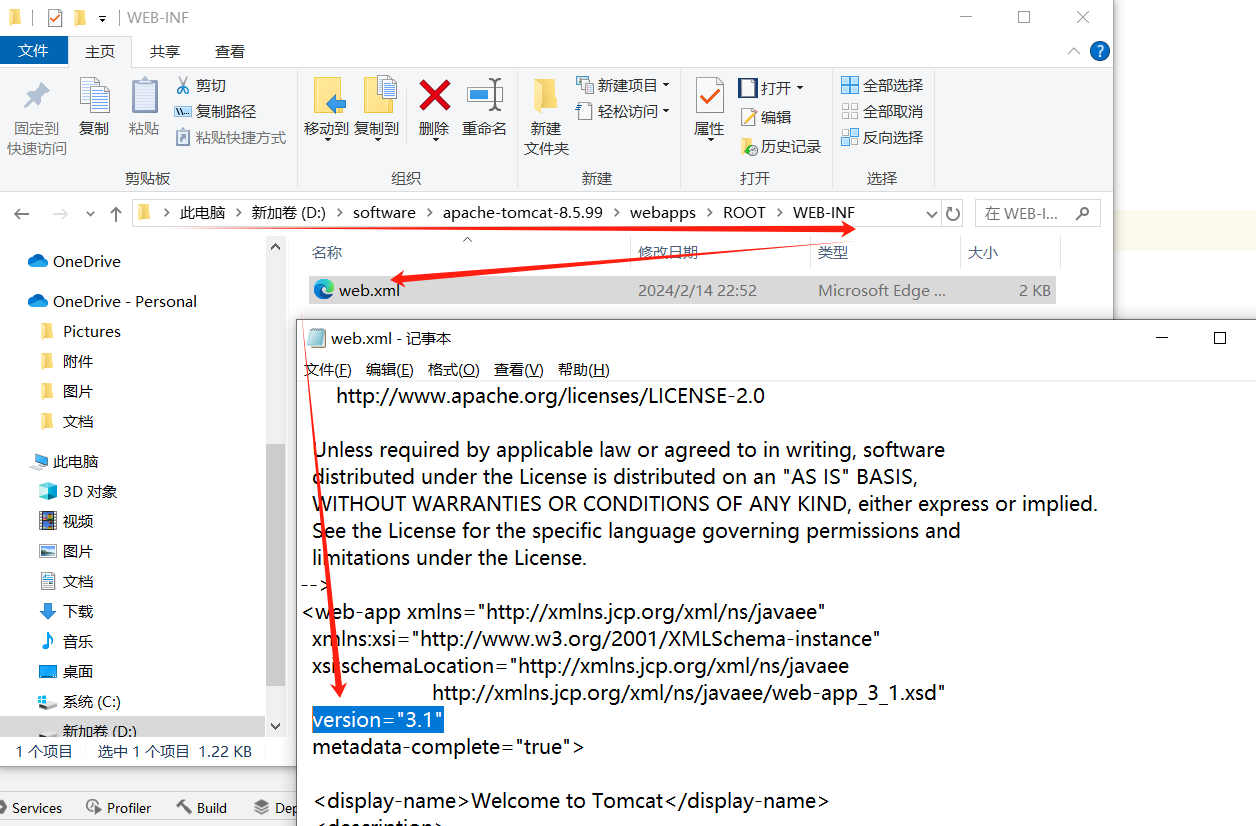Switch to the View ribbon tab

pyautogui.click(x=230, y=52)
